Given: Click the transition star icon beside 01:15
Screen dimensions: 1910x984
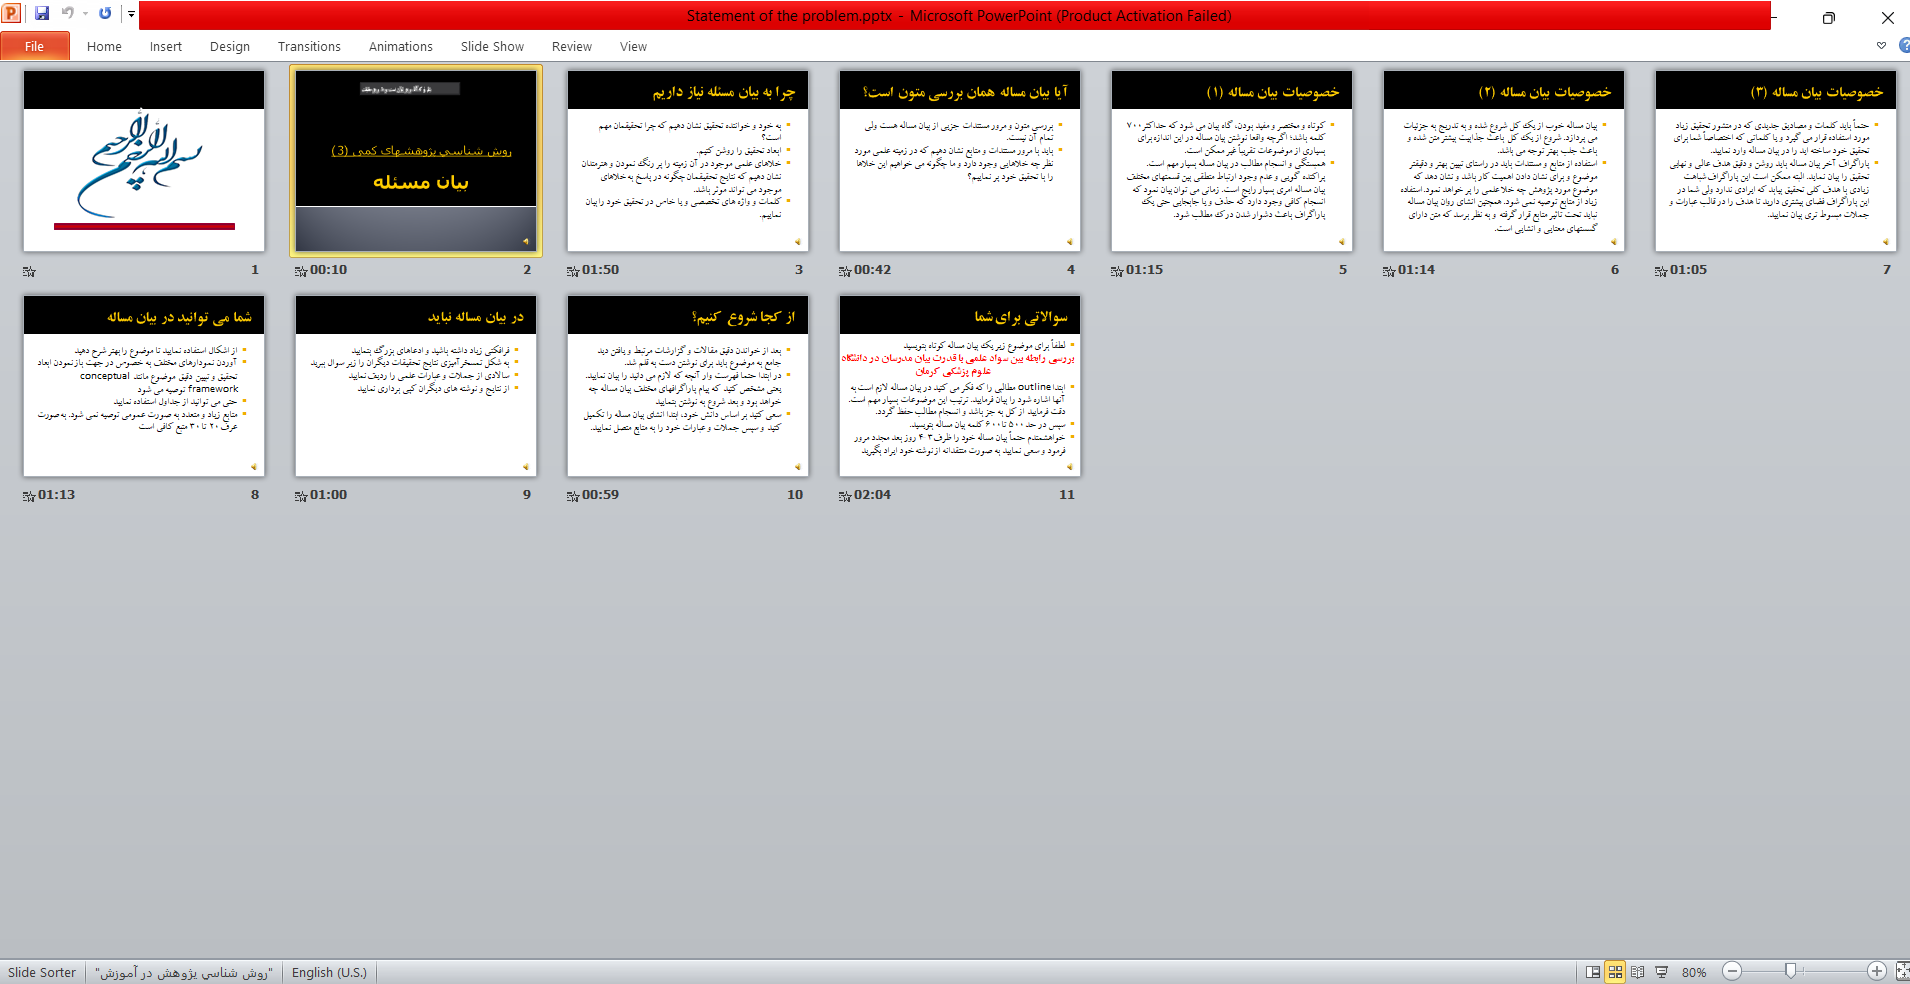Looking at the screenshot, I should point(1117,271).
